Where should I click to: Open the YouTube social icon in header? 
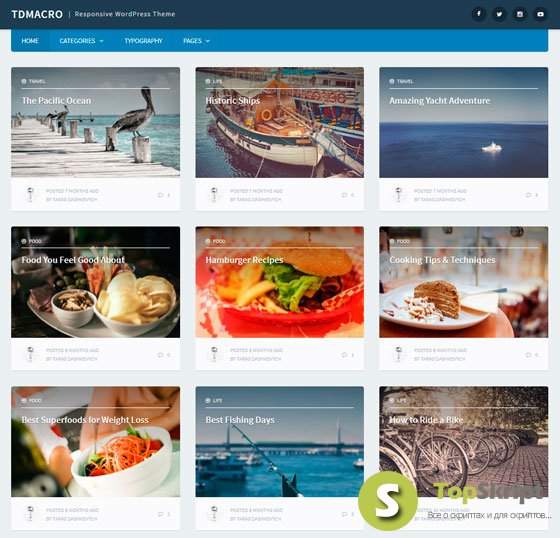540,14
